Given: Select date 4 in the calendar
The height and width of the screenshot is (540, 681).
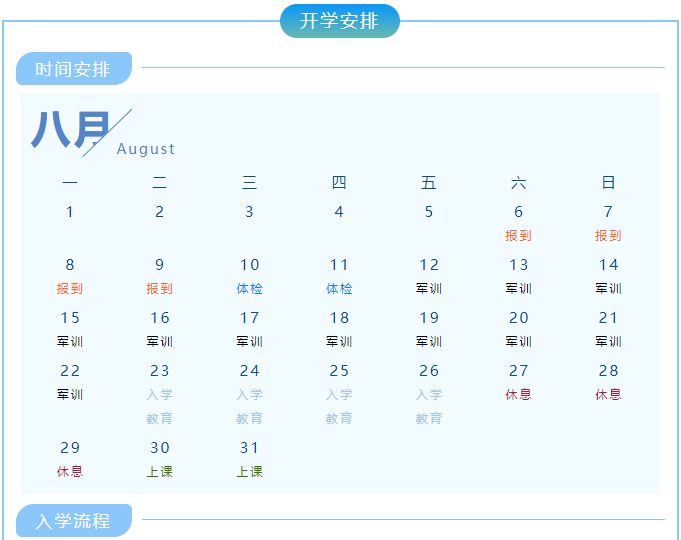Looking at the screenshot, I should pyautogui.click(x=339, y=212).
